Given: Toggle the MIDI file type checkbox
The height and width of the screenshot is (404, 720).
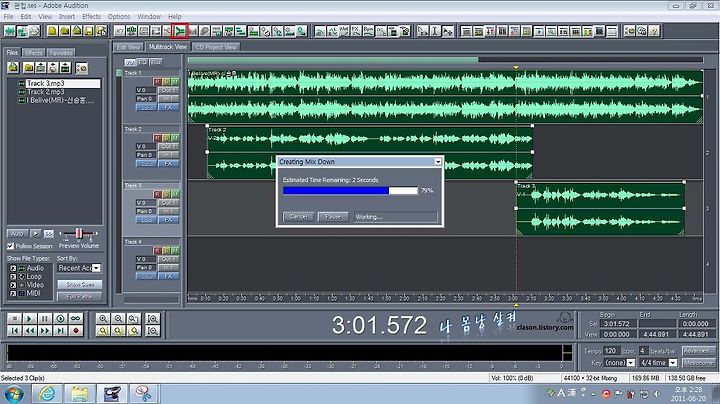Looking at the screenshot, I should [13, 293].
